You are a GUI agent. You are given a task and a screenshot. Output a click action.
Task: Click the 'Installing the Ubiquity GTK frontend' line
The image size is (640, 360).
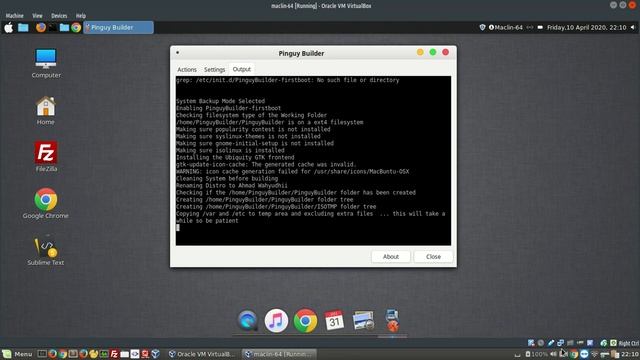235,157
